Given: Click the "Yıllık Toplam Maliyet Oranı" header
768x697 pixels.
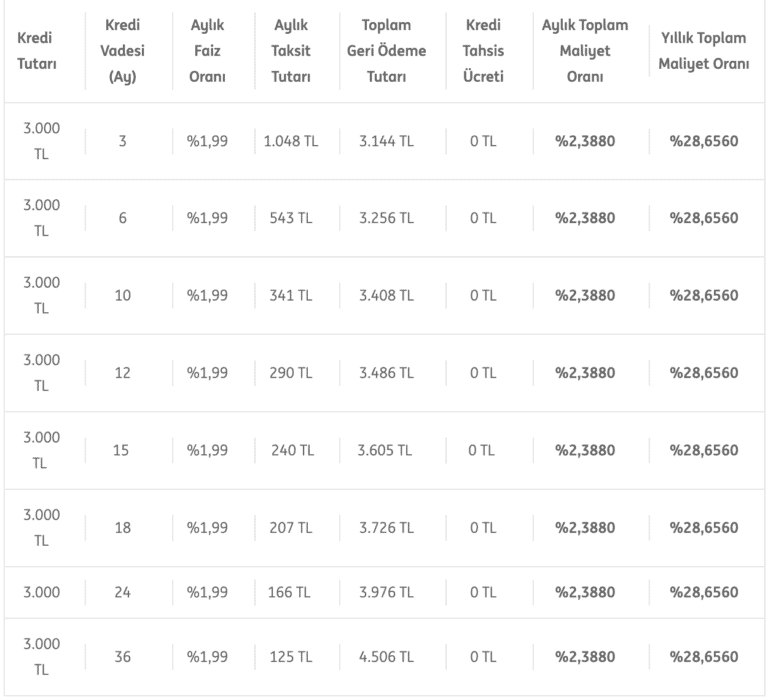Looking at the screenshot, I should tap(704, 50).
